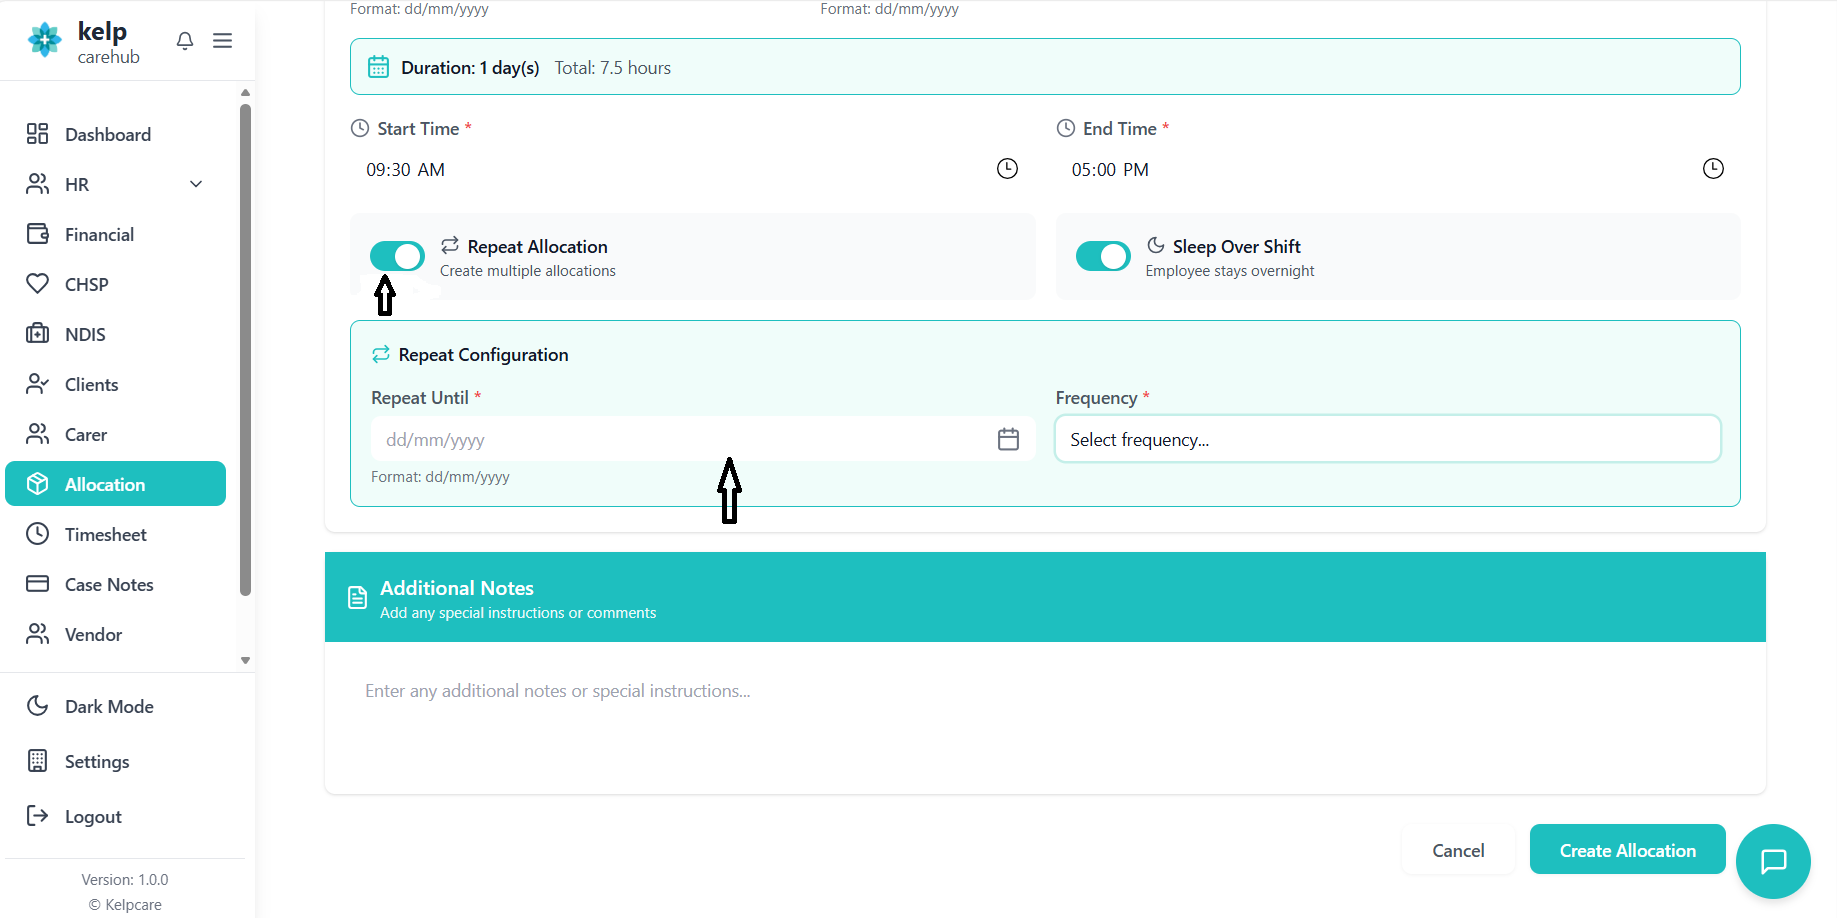The width and height of the screenshot is (1837, 918).
Task: Open the chat support bubble
Action: pos(1773,861)
